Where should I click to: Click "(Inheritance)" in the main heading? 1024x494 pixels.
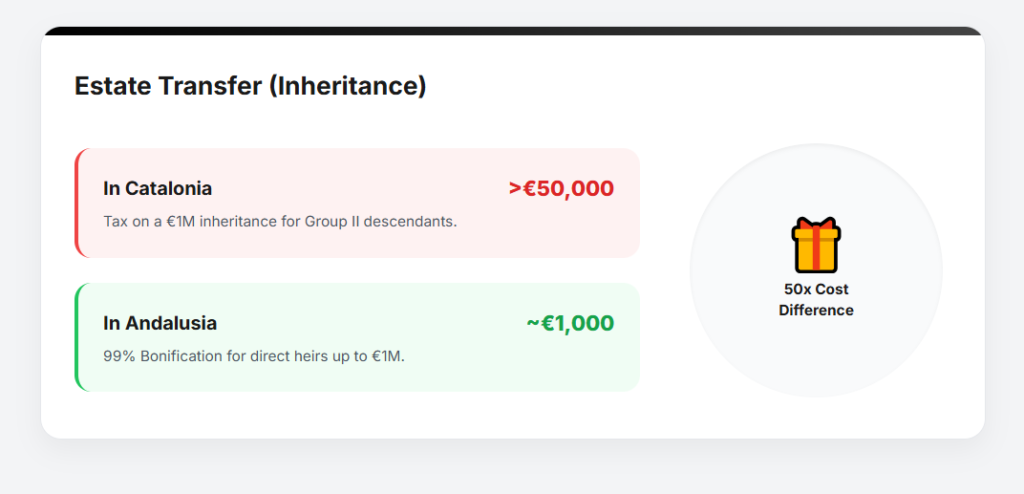347,86
